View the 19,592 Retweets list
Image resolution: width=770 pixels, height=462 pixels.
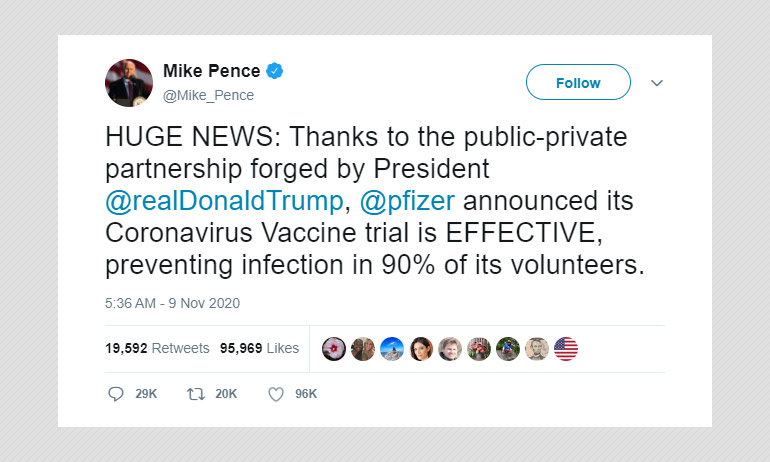pos(157,348)
